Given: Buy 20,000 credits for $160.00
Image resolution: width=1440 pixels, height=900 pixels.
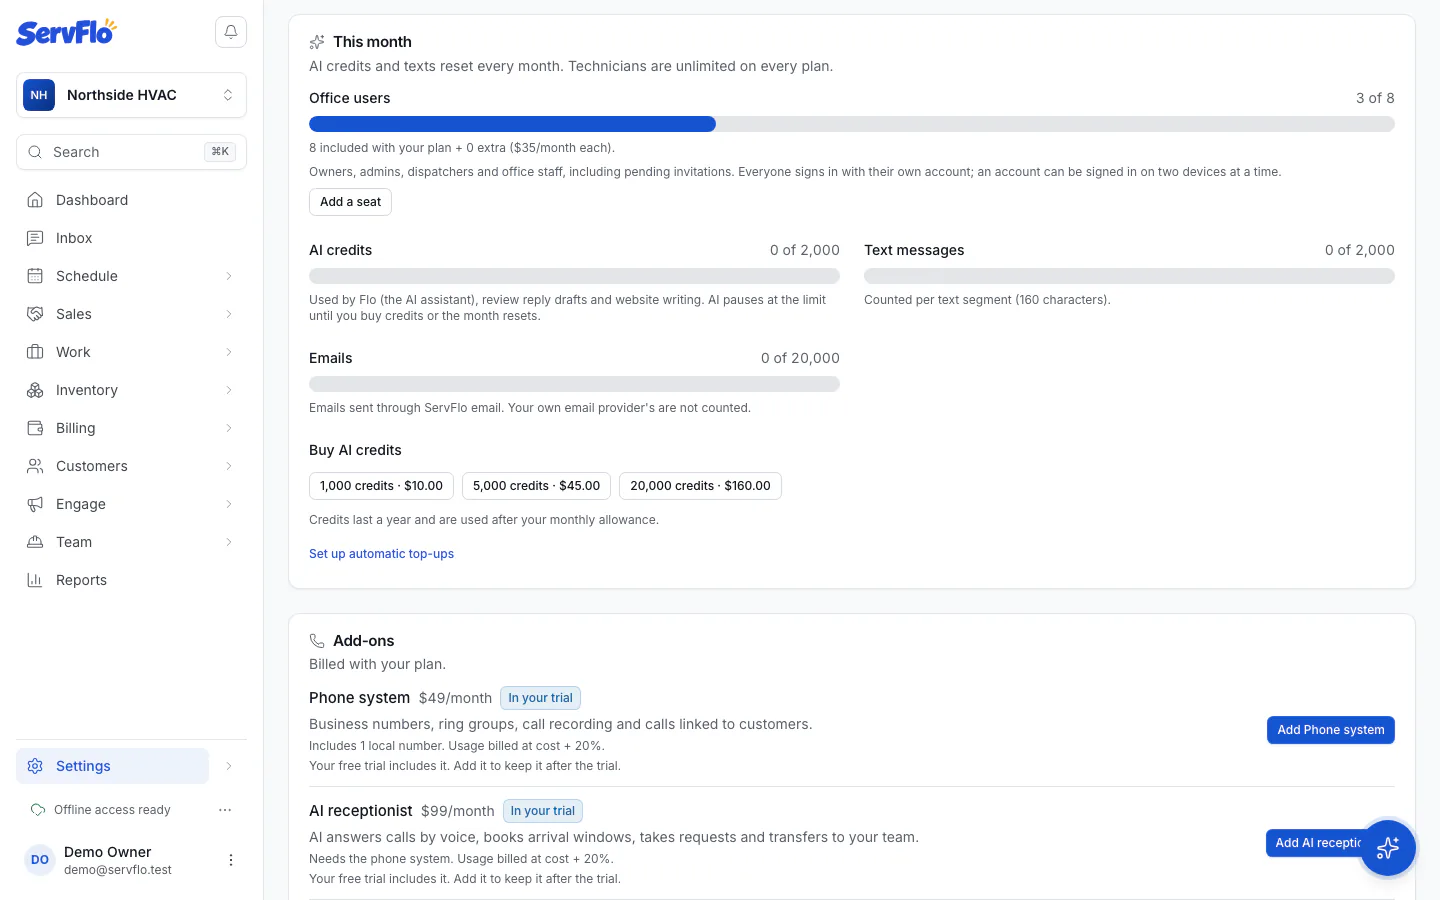Looking at the screenshot, I should (700, 486).
